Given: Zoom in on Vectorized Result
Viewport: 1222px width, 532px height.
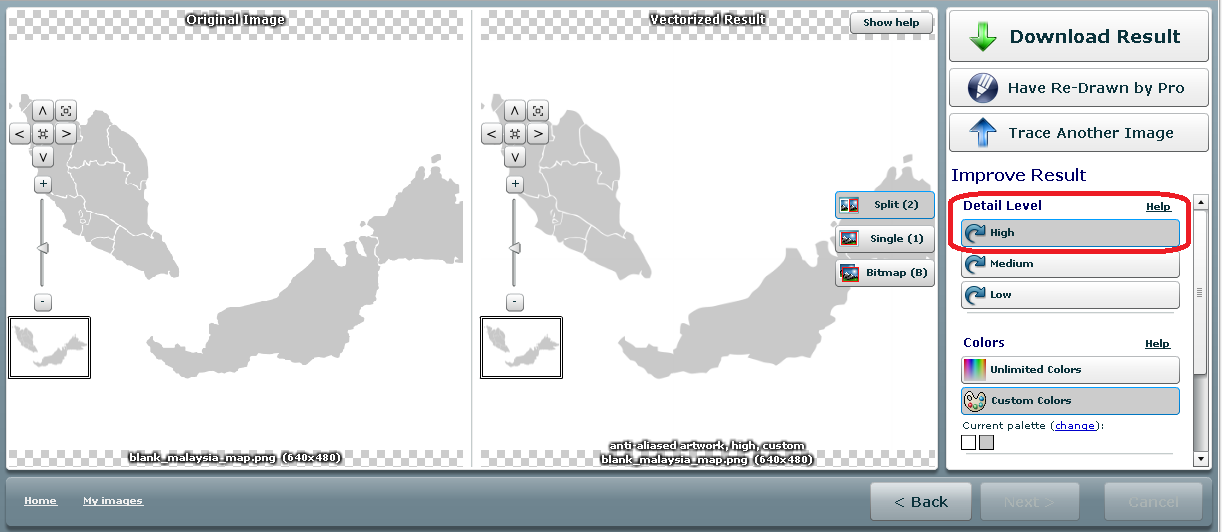Looking at the screenshot, I should (x=515, y=184).
